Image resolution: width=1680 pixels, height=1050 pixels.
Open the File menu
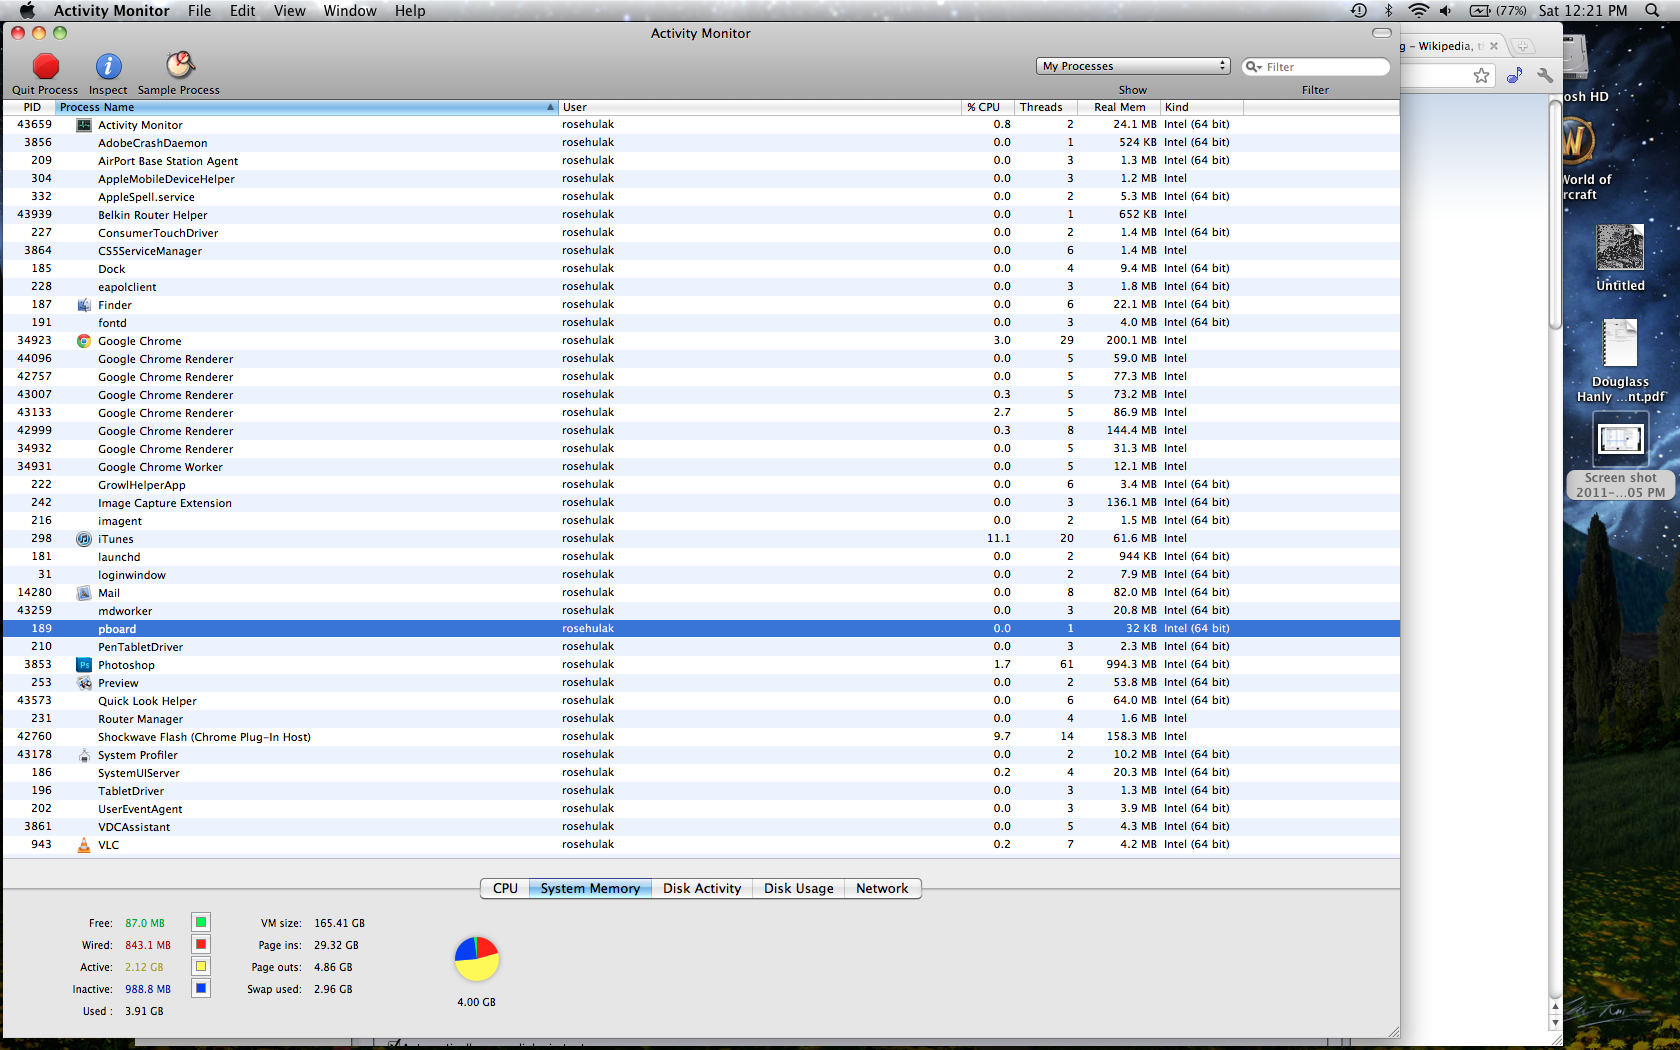tap(199, 10)
